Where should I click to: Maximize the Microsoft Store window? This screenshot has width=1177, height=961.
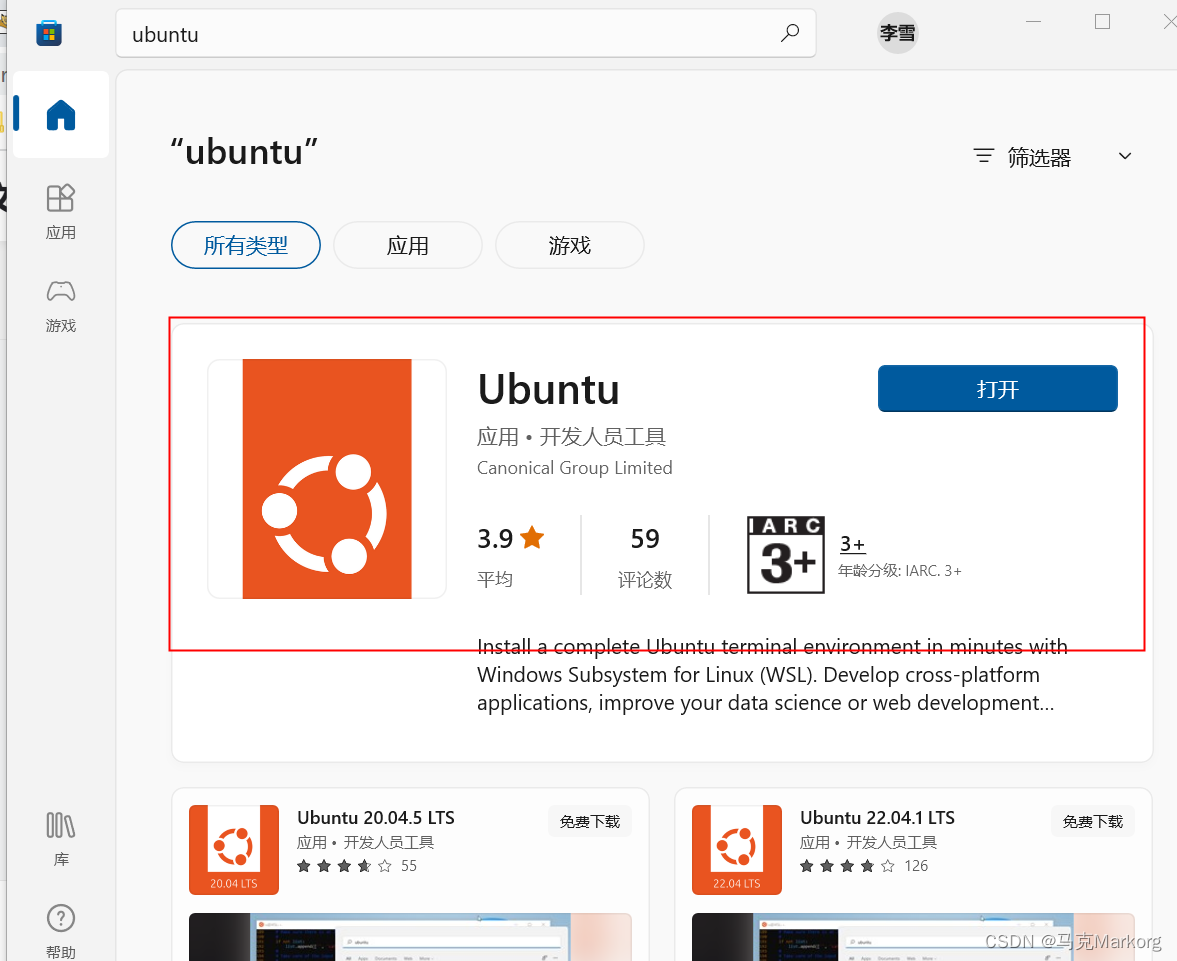(x=1103, y=22)
